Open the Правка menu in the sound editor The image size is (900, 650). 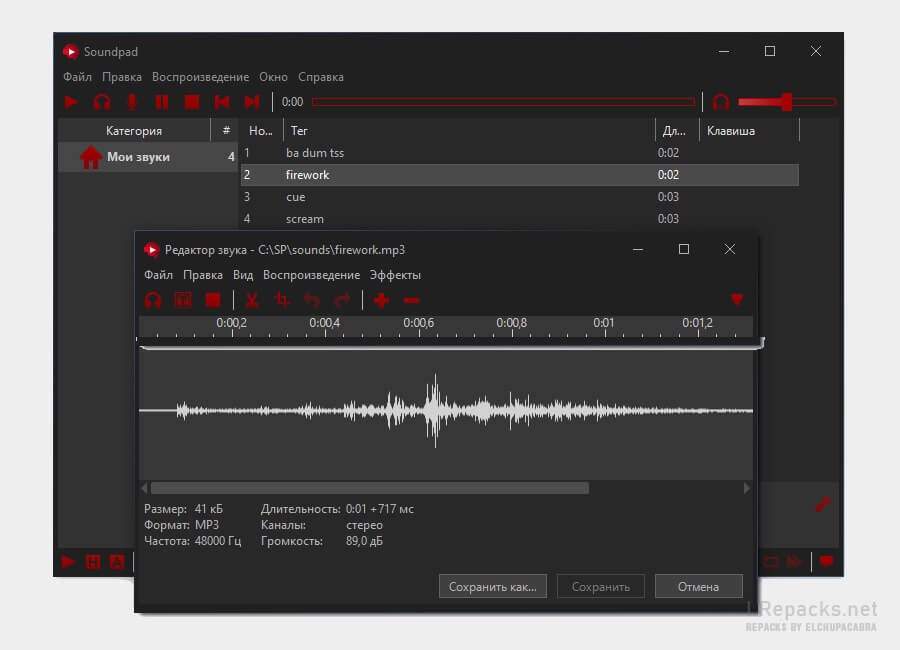pos(203,275)
